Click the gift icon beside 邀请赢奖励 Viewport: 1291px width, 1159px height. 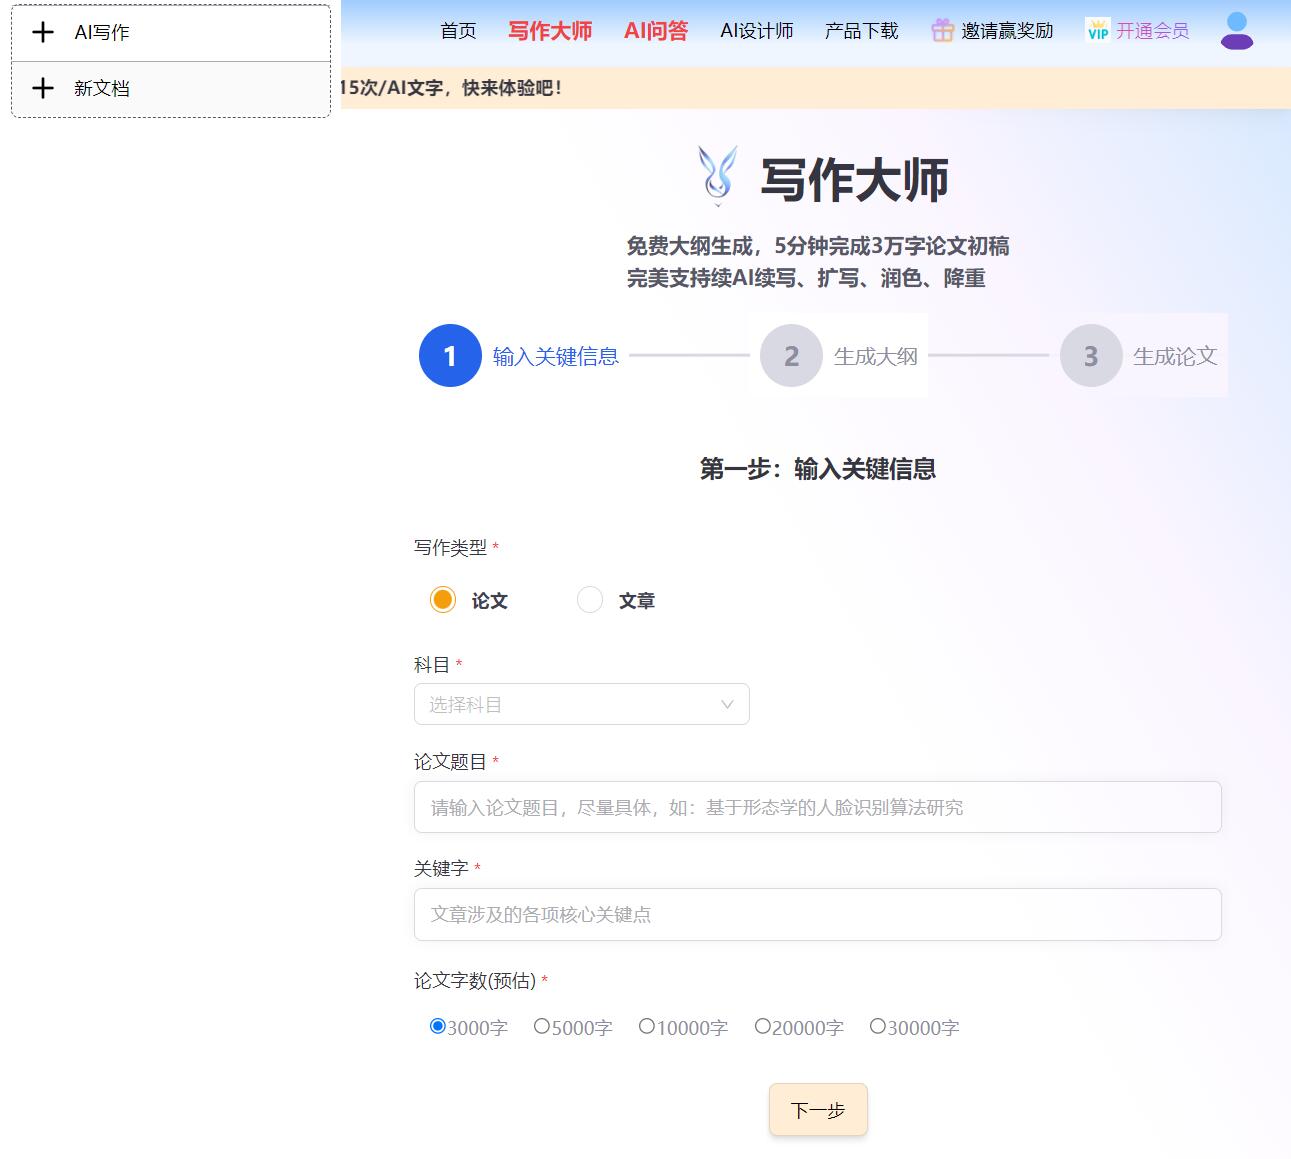click(942, 31)
